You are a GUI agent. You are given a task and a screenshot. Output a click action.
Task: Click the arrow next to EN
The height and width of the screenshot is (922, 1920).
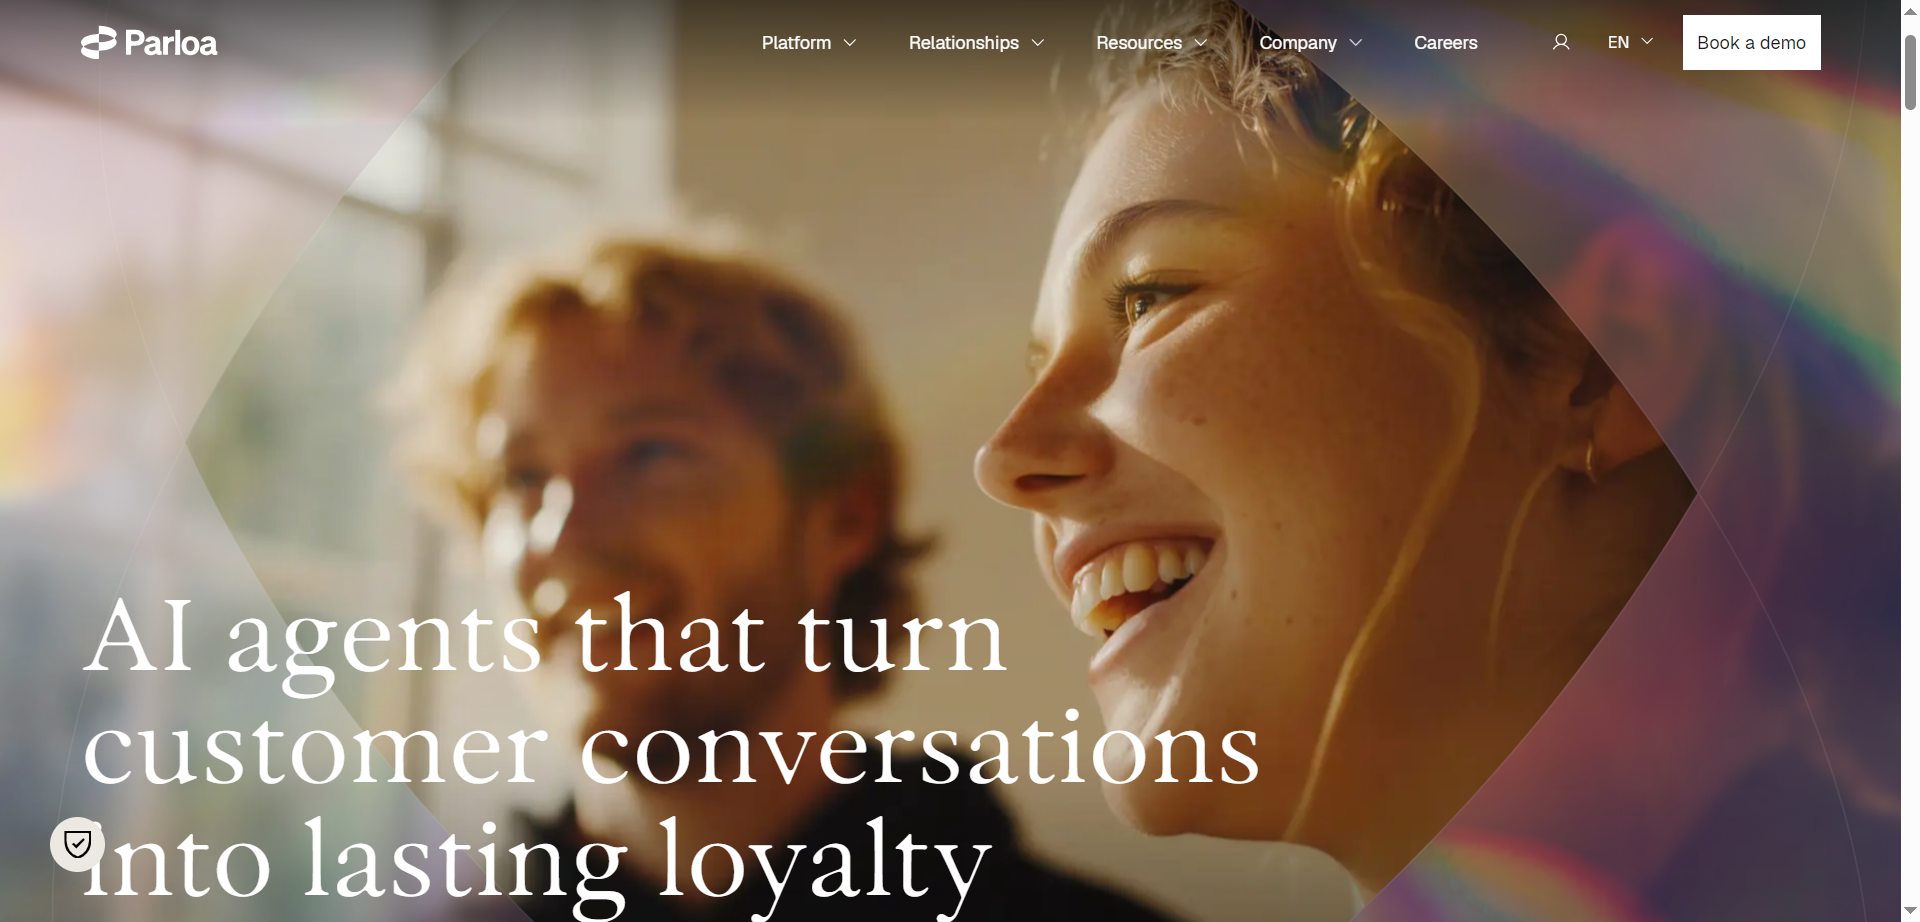(x=1647, y=41)
